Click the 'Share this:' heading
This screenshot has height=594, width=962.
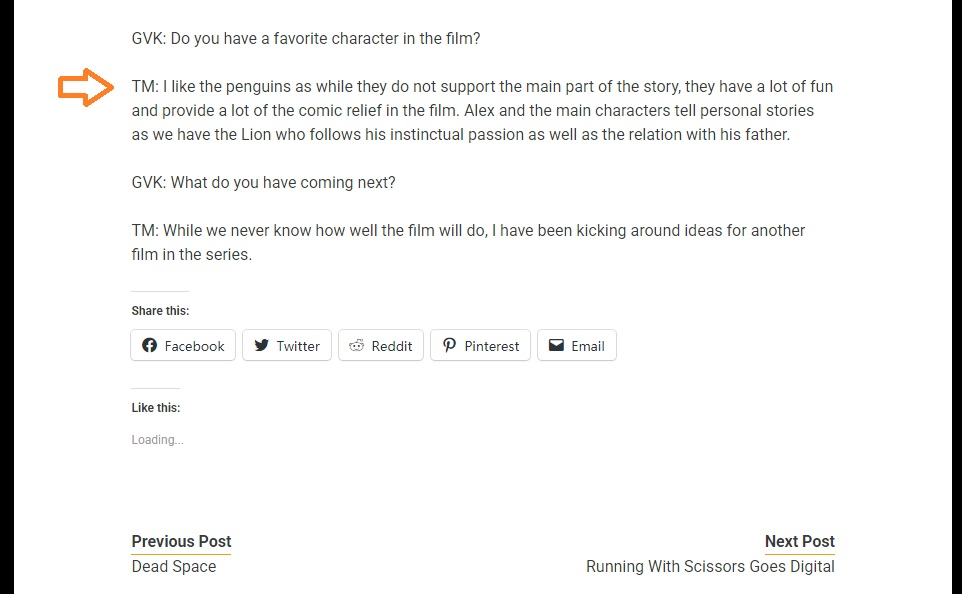click(160, 310)
